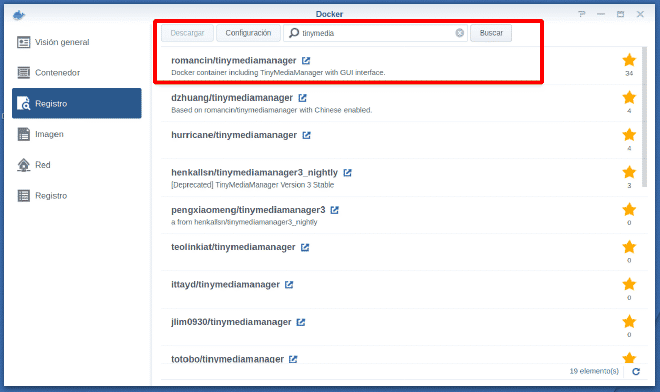Click the help question mark icon
This screenshot has height=392, width=660.
(582, 14)
